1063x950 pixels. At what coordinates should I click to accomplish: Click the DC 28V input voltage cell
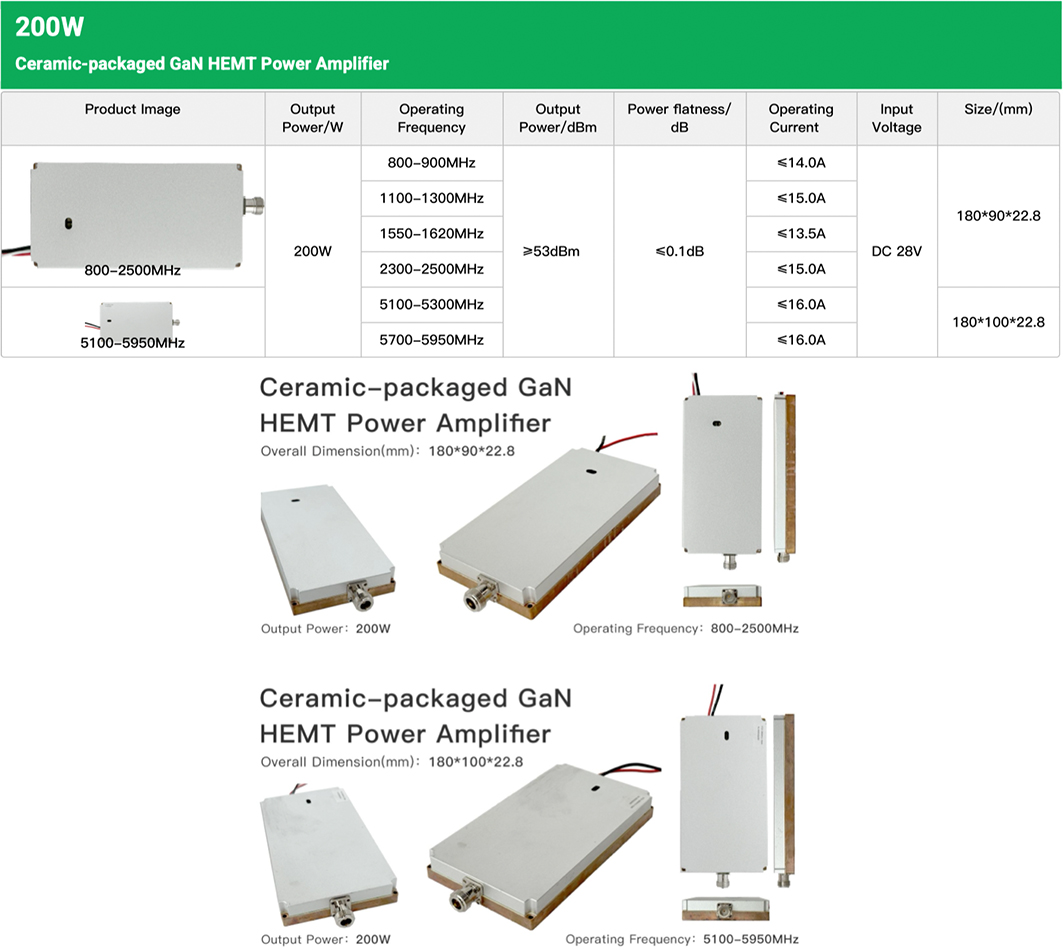coord(896,251)
